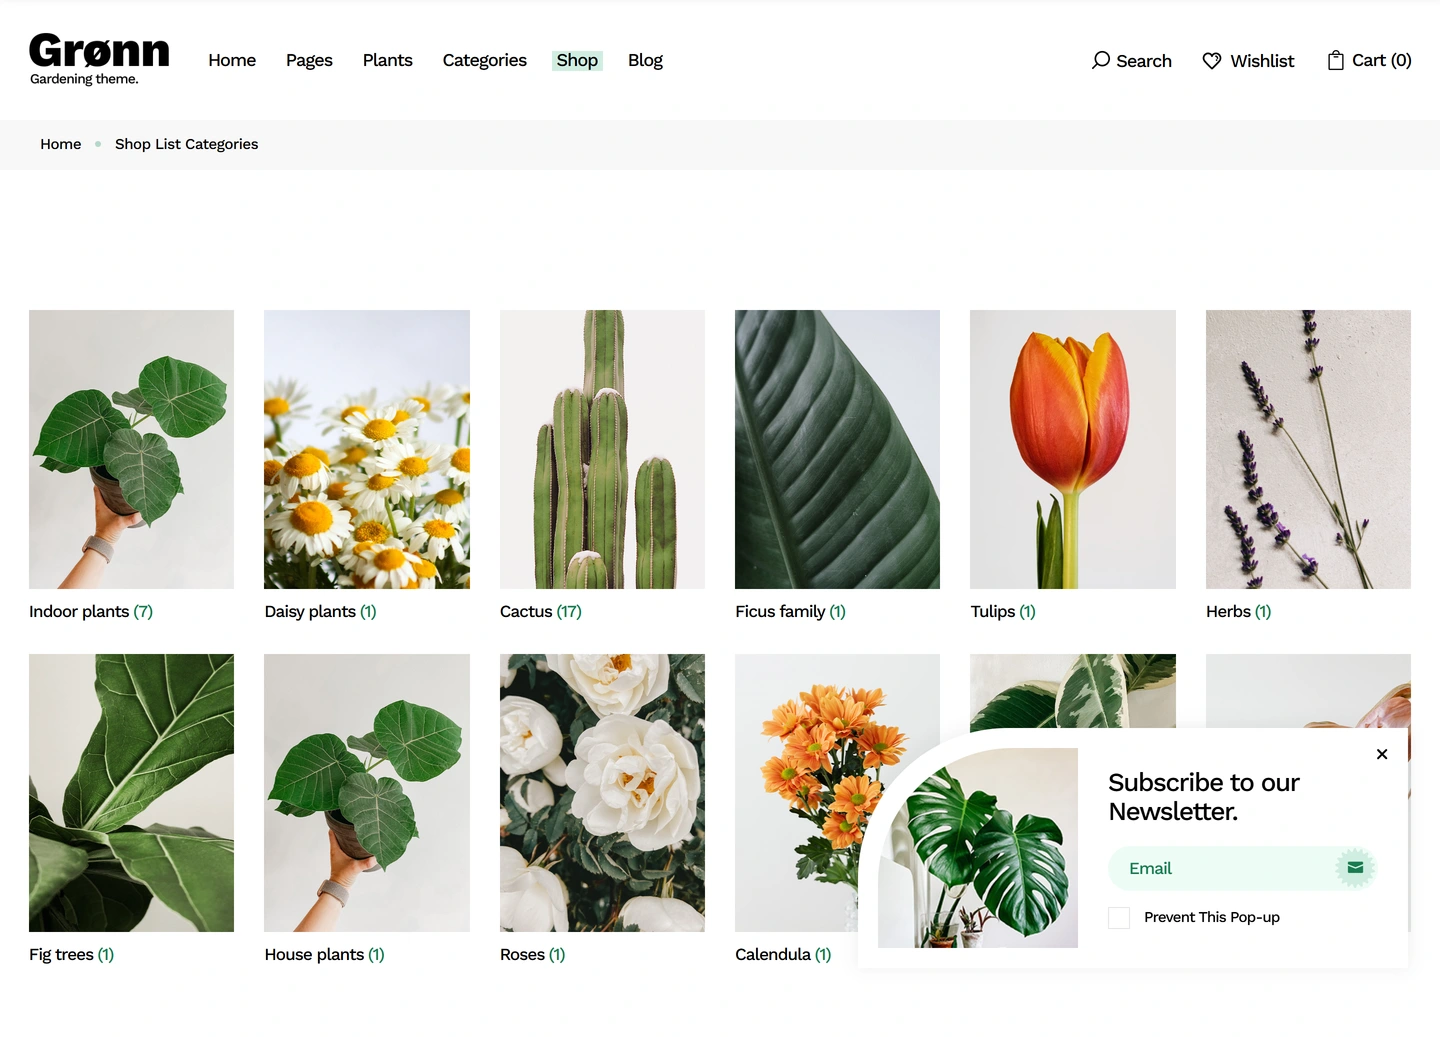Image resolution: width=1440 pixels, height=1037 pixels.
Task: Tick the Prevent This Pop-up checkbox
Action: [1119, 917]
